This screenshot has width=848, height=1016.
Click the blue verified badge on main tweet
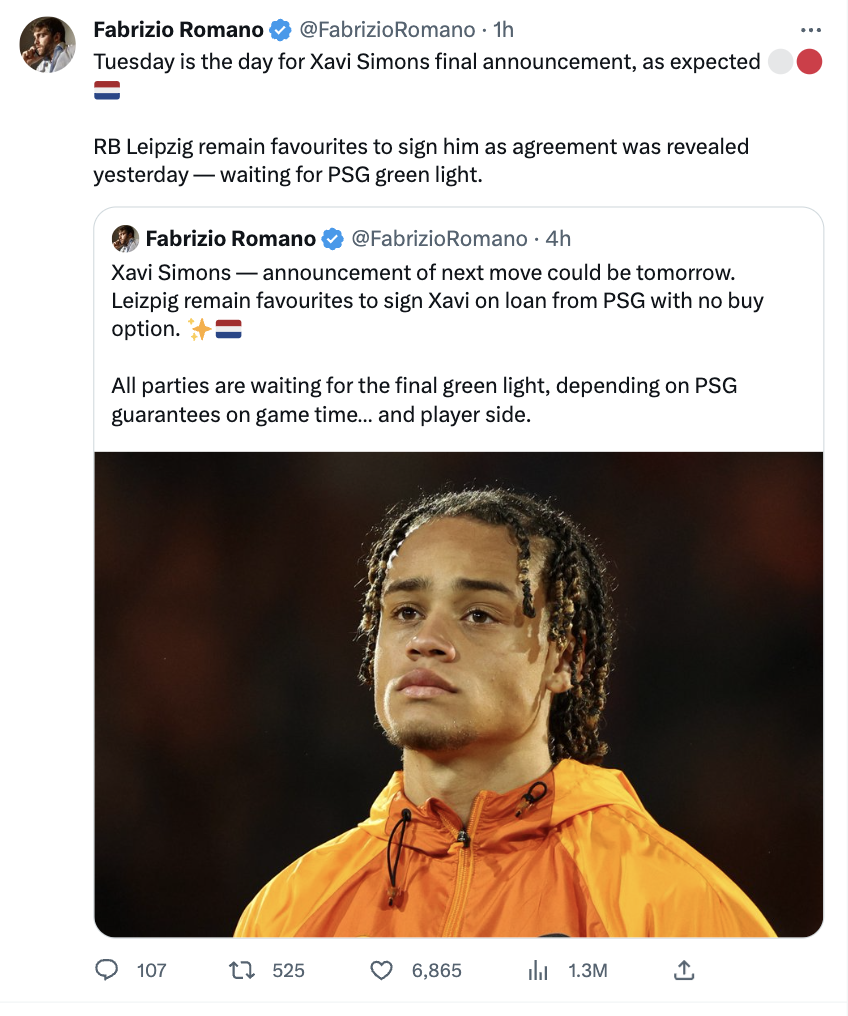click(281, 30)
